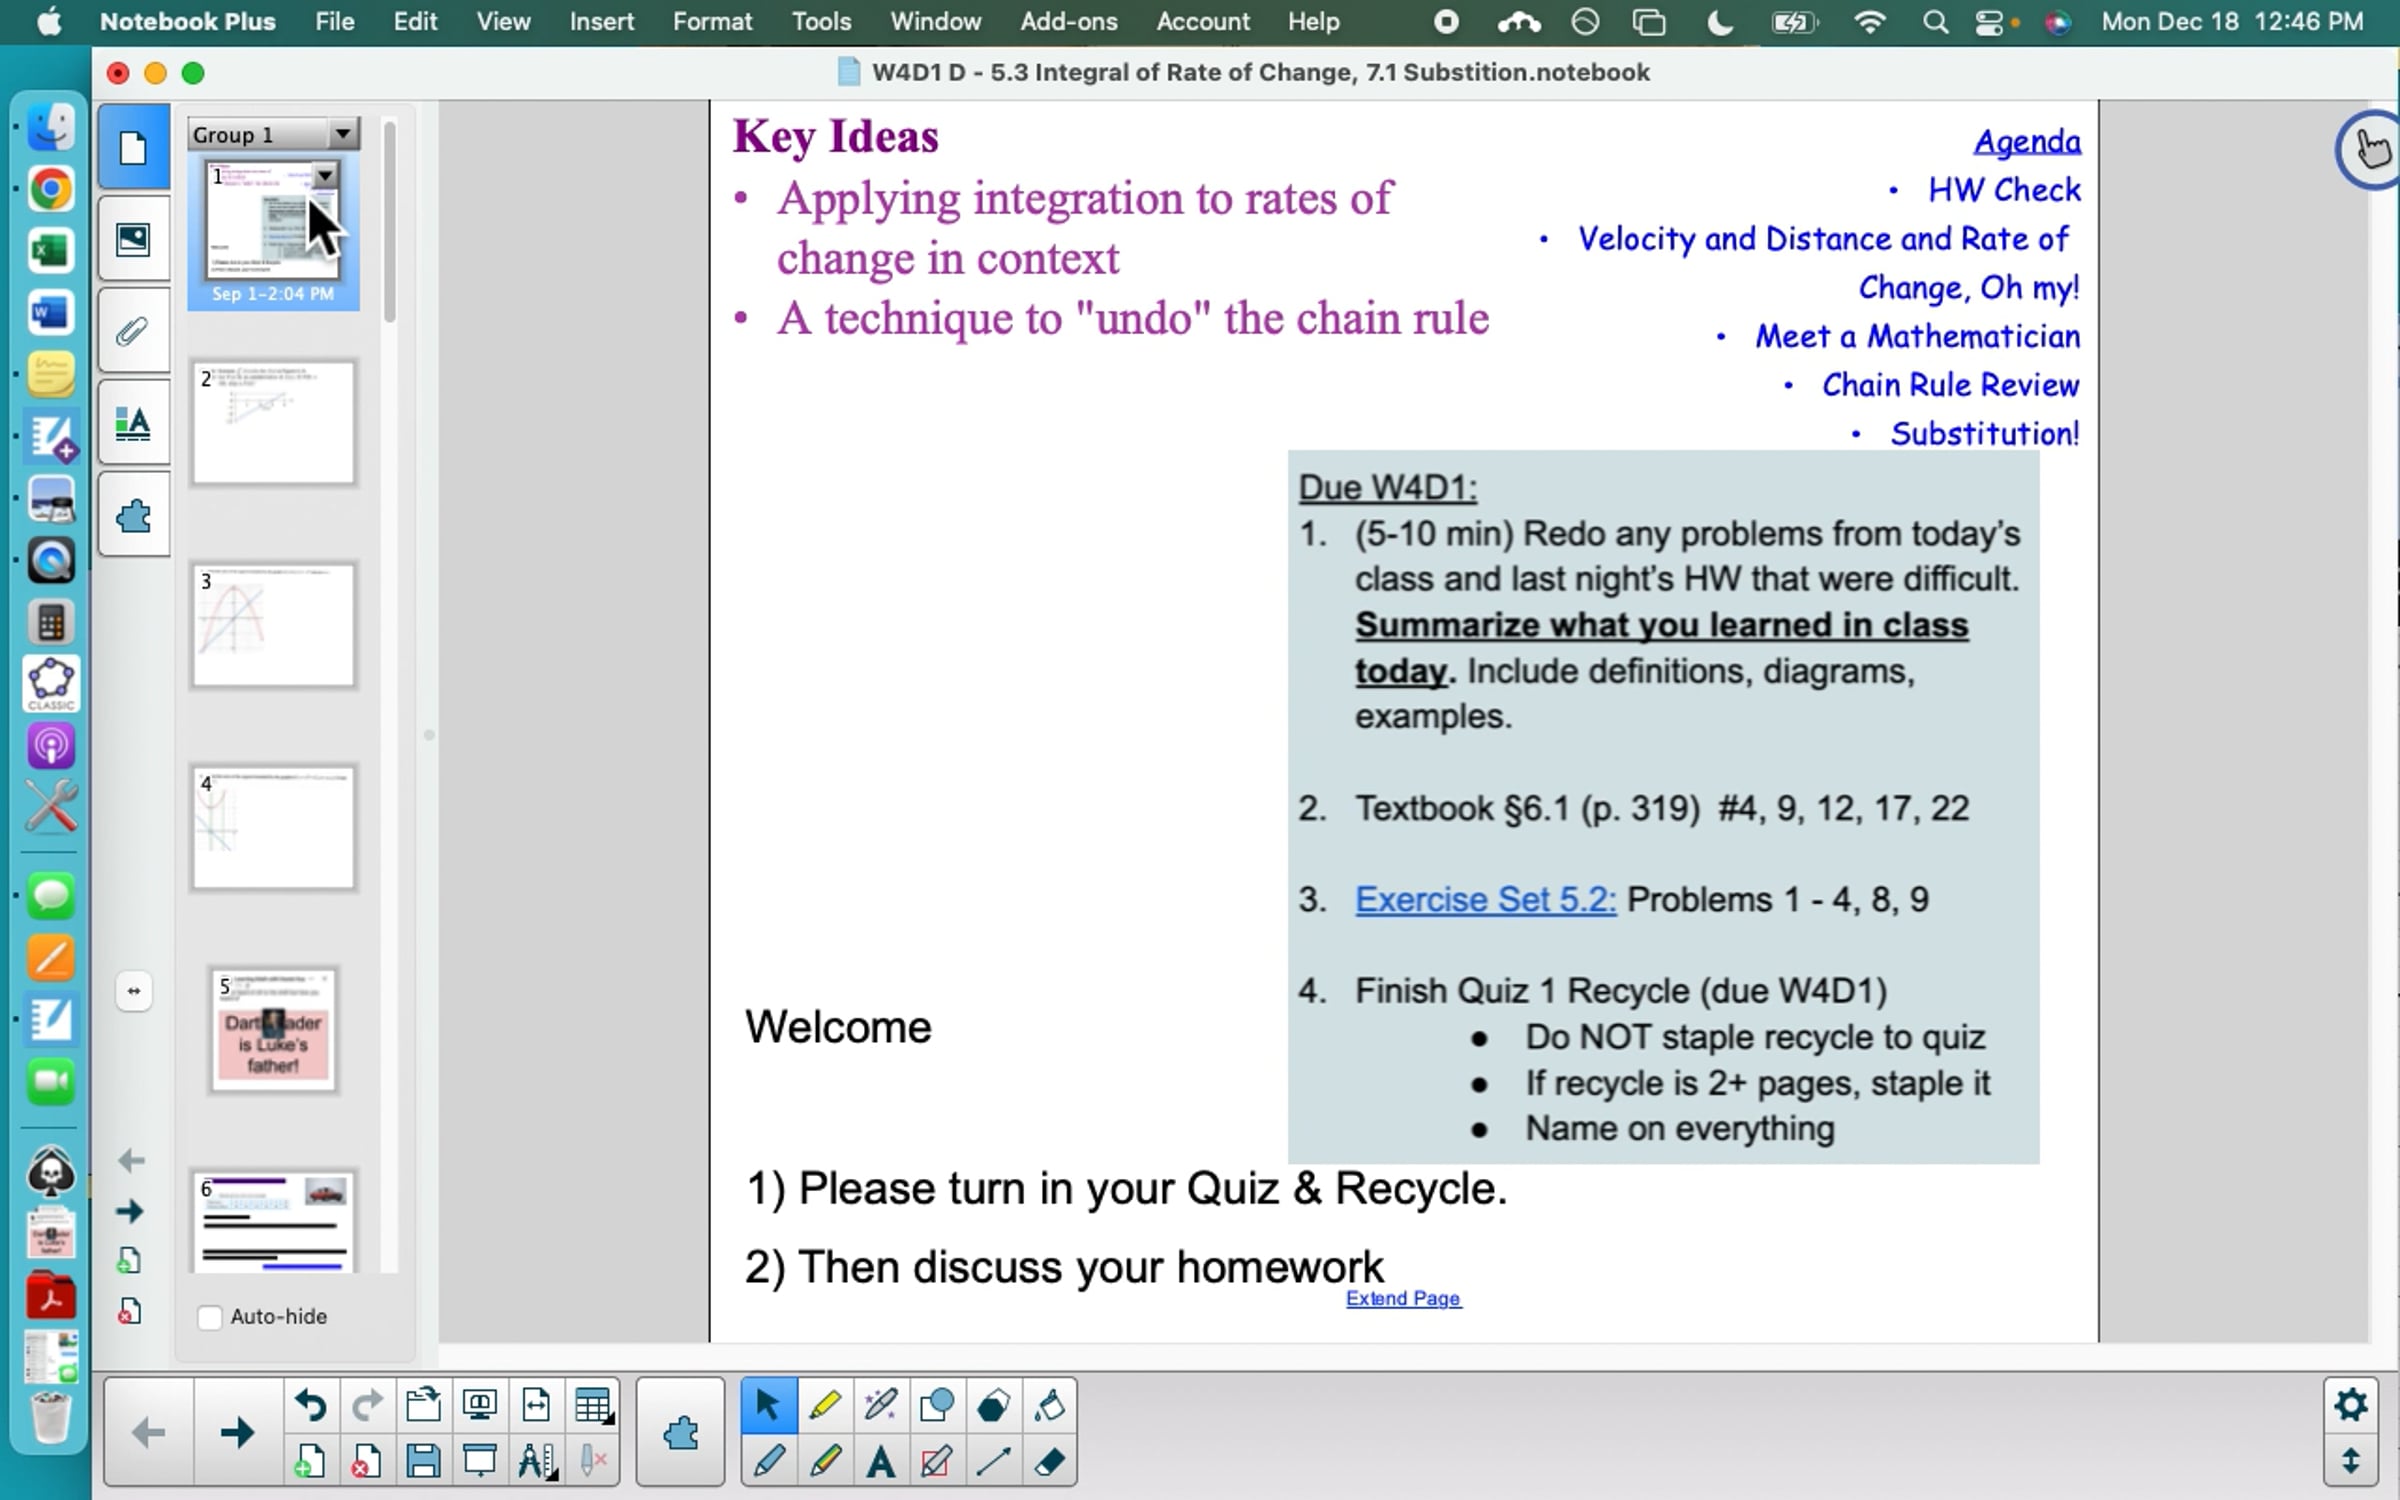Select the Text tool
The image size is (2400, 1500).
880,1462
